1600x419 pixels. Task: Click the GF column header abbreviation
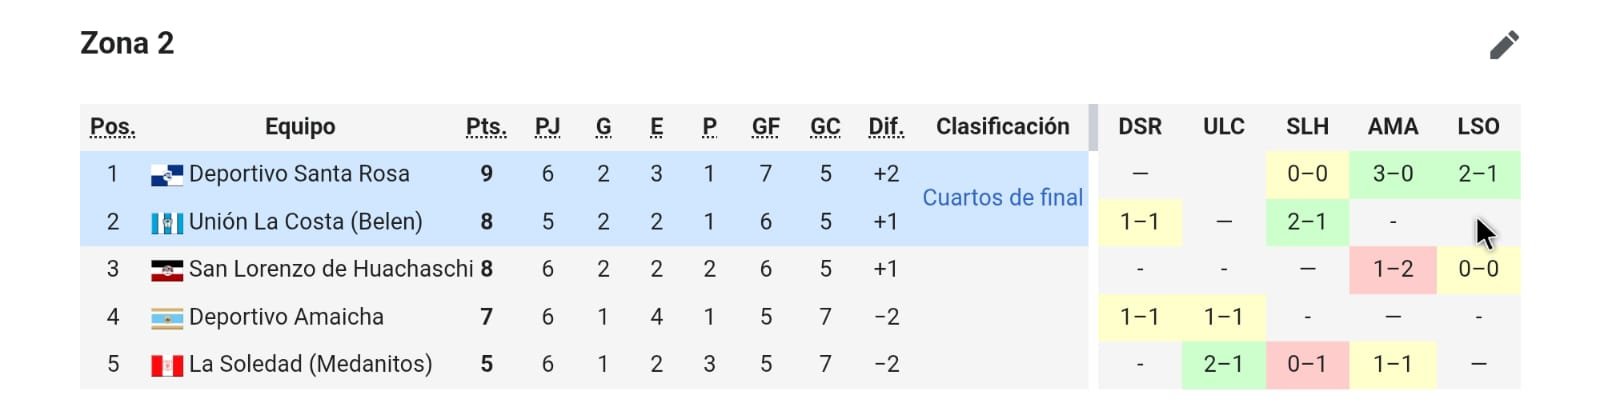click(x=765, y=127)
